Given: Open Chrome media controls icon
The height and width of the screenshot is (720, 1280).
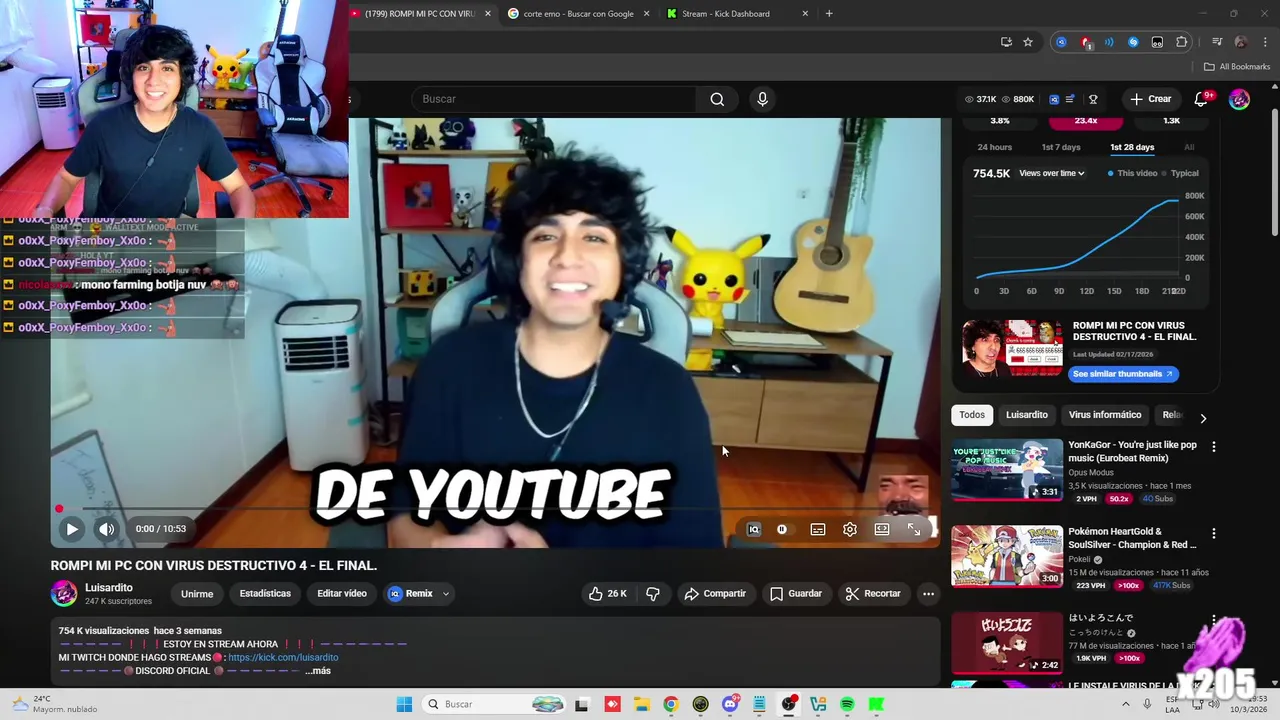Looking at the screenshot, I should (1216, 42).
